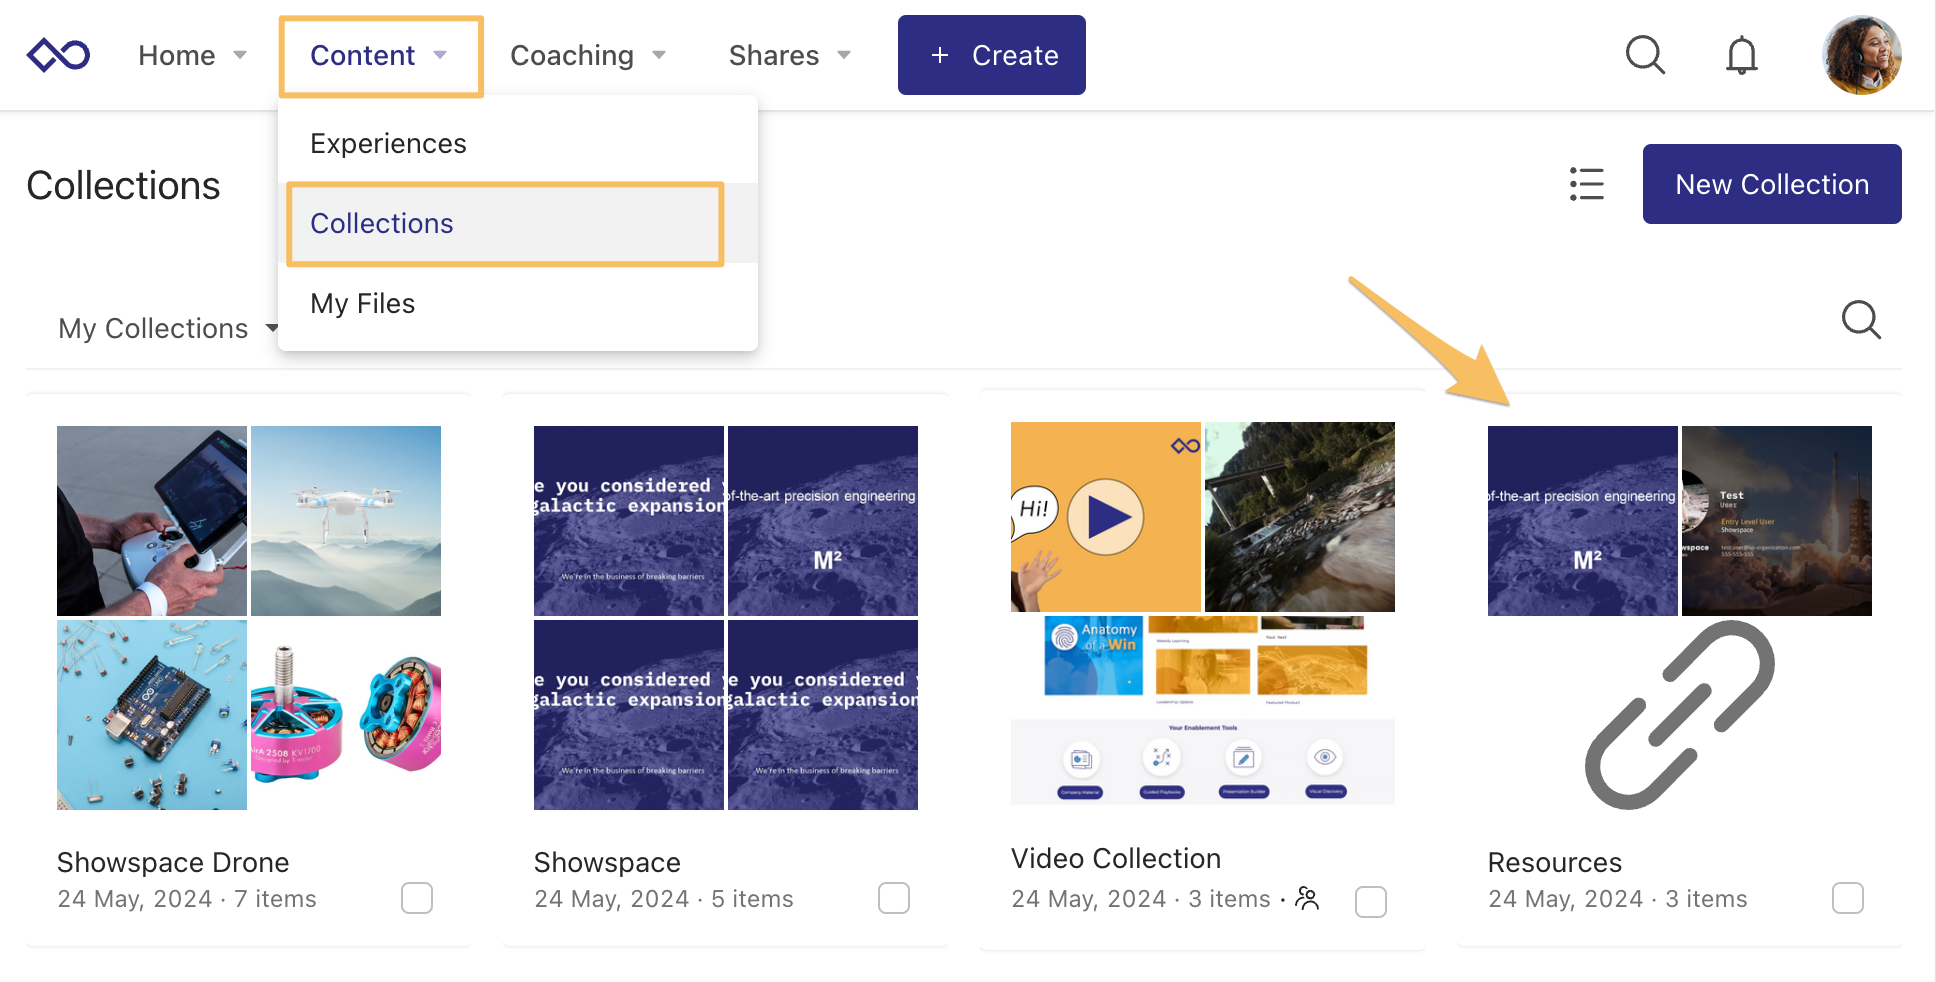Click the link icon in Resources collection
Viewport: 1936px width, 982px height.
(x=1679, y=714)
